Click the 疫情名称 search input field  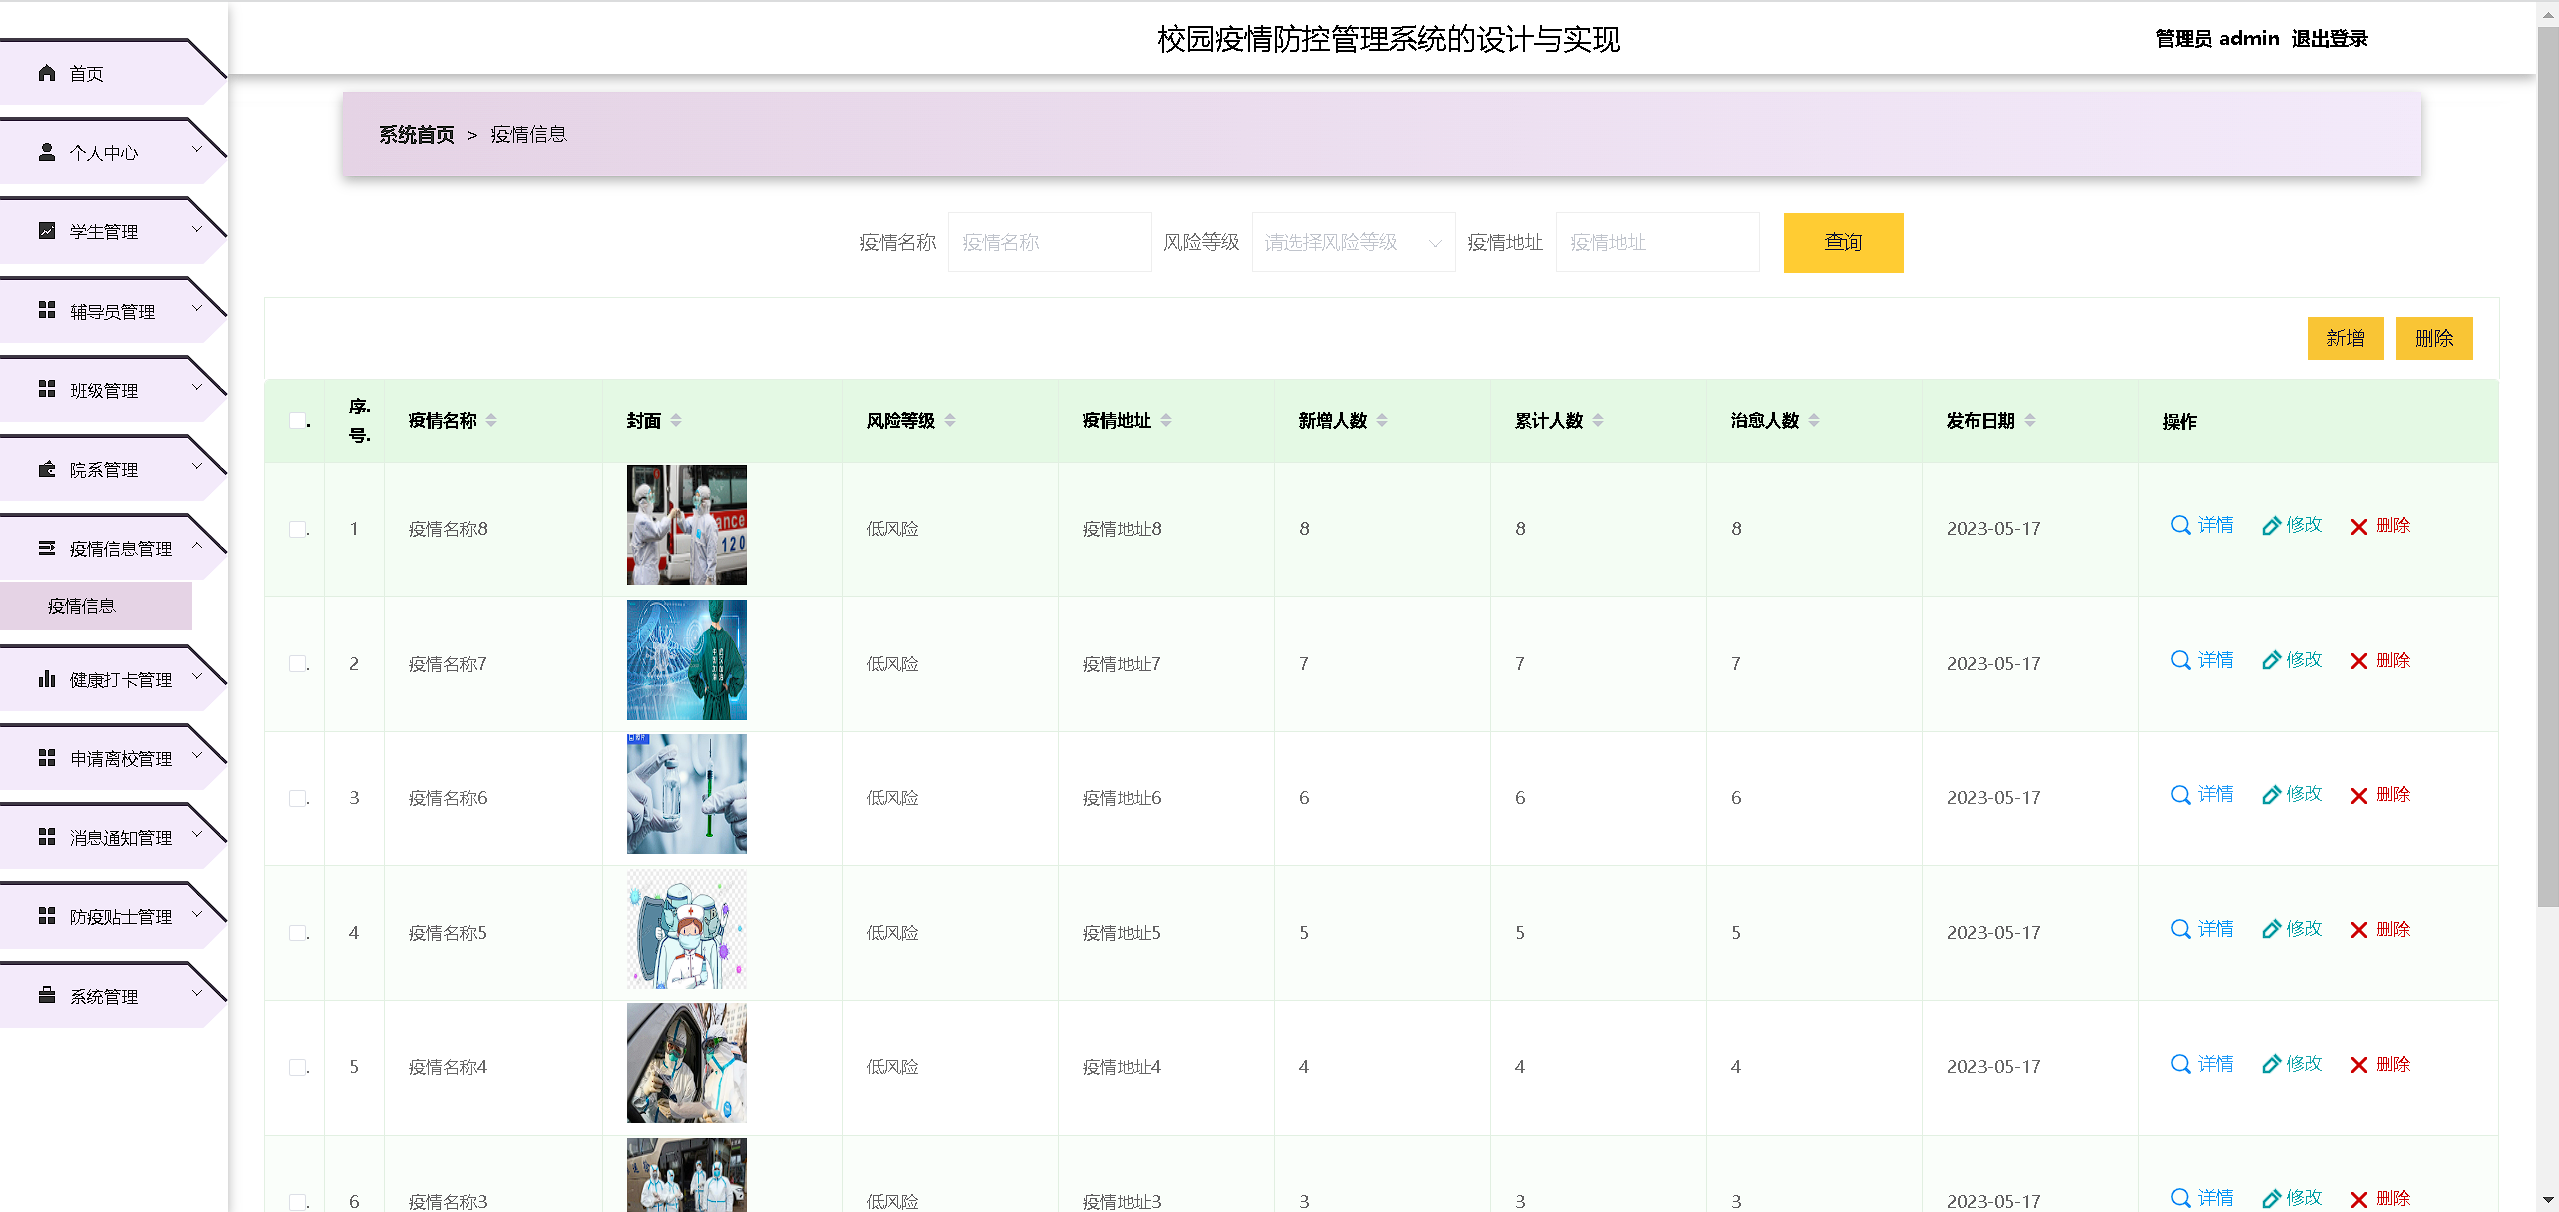[1048, 242]
